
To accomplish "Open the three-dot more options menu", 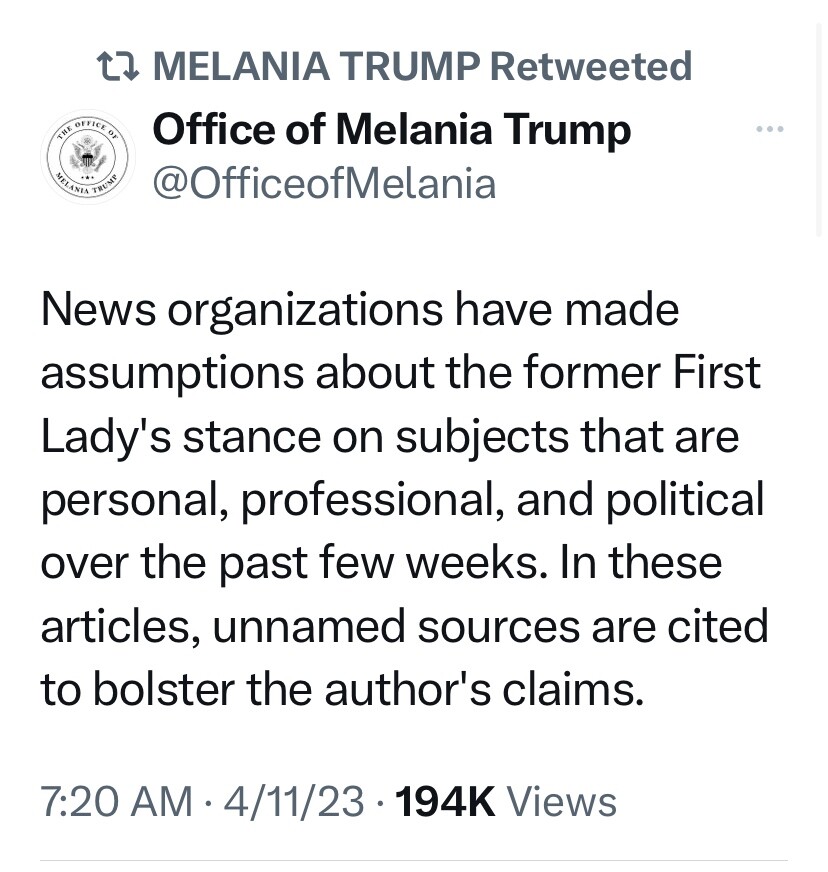I will pyautogui.click(x=770, y=129).
